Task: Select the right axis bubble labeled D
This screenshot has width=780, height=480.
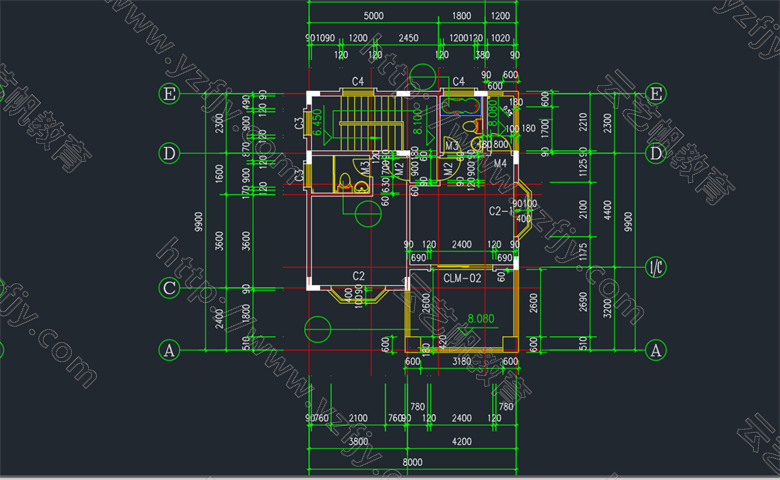Action: [657, 154]
